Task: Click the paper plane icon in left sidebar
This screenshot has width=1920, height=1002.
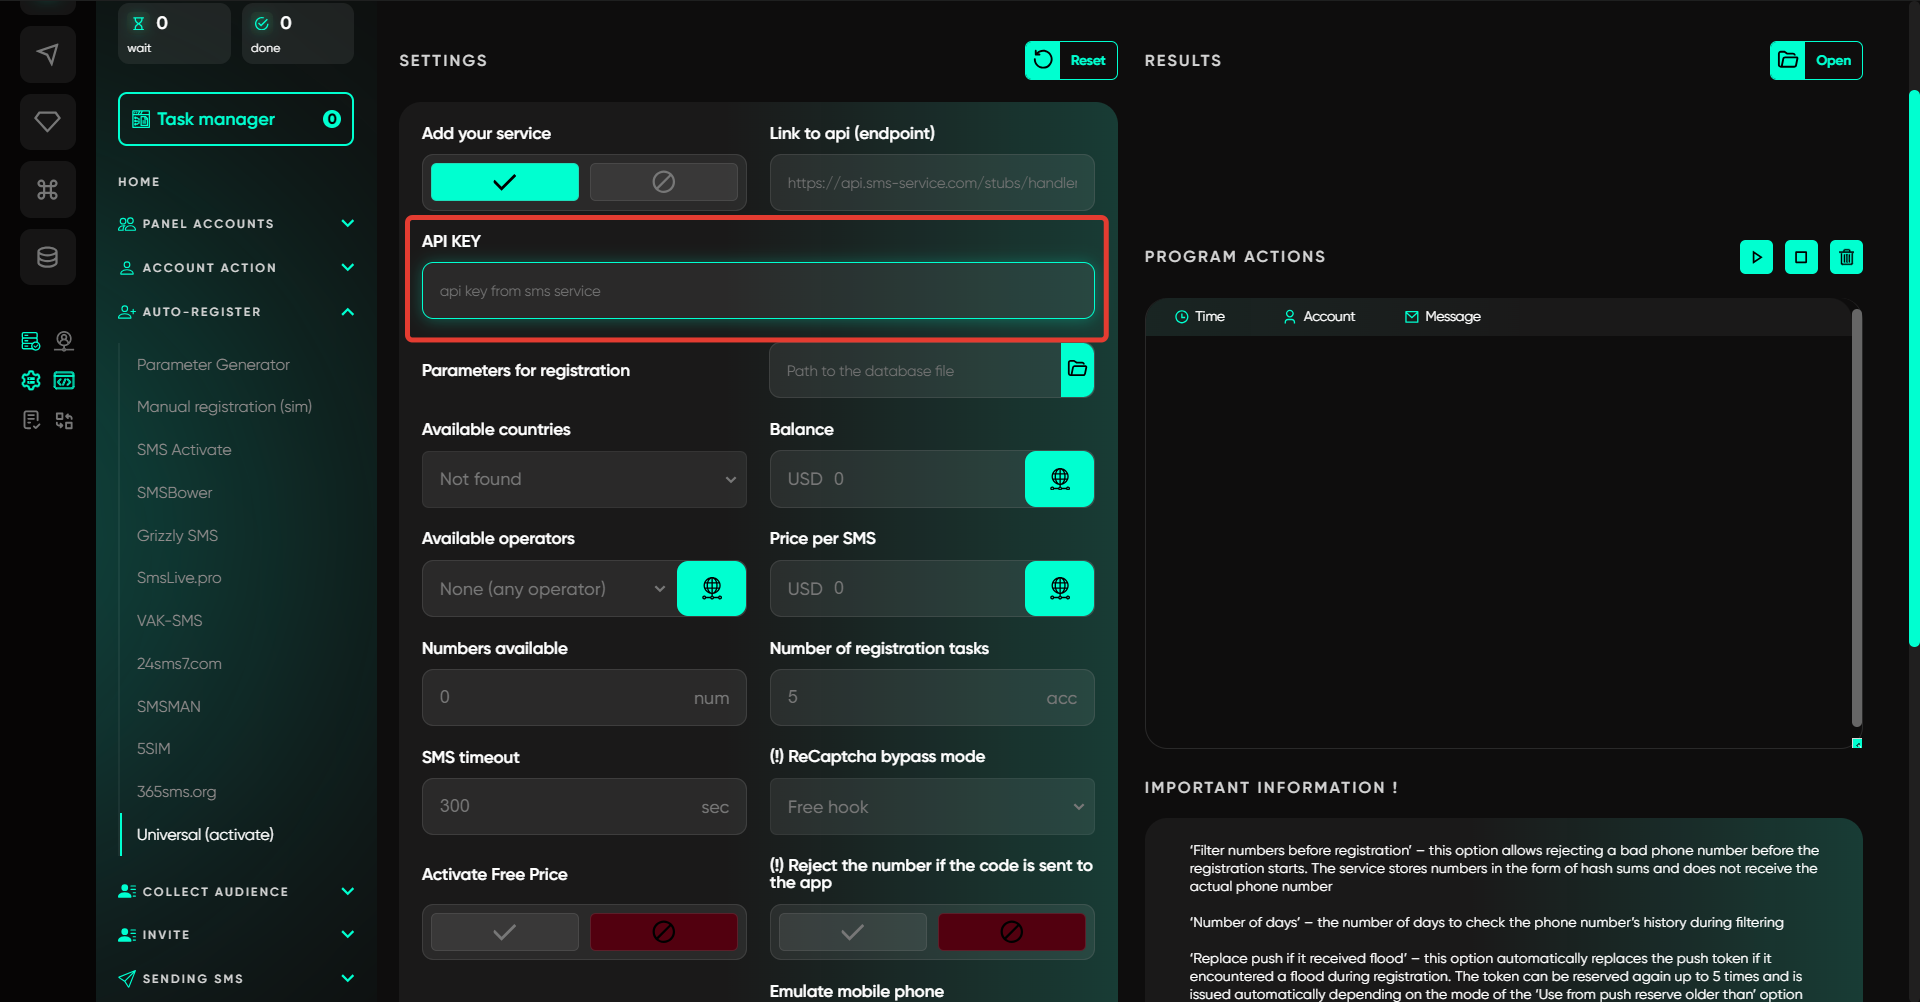Action: pos(47,54)
